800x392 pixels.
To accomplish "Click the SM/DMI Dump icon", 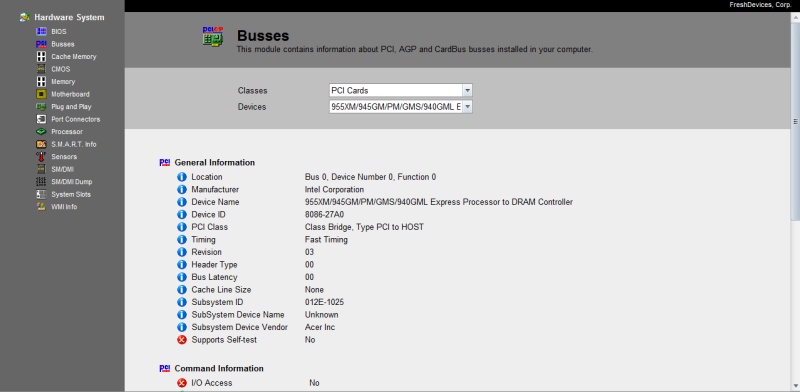I will coord(41,182).
